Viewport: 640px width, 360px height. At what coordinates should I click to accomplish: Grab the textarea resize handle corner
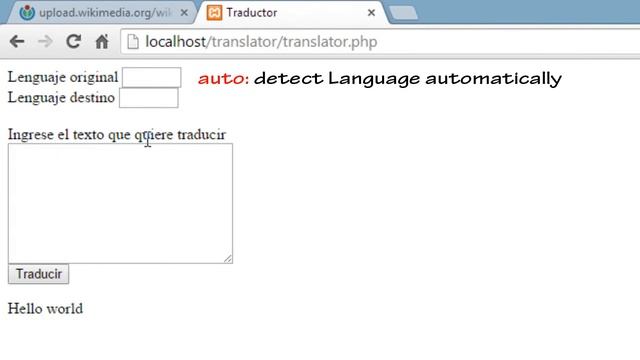click(228, 259)
